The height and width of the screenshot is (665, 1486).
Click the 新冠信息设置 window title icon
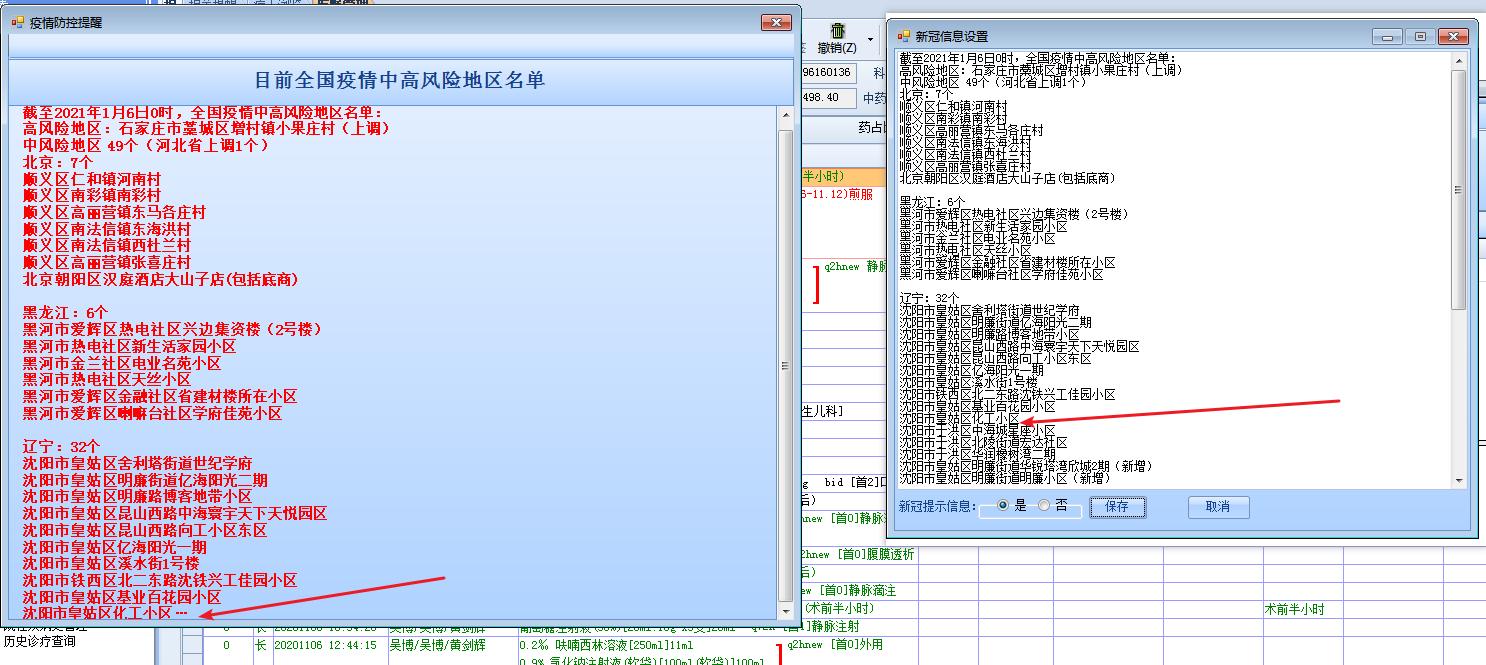pos(904,36)
